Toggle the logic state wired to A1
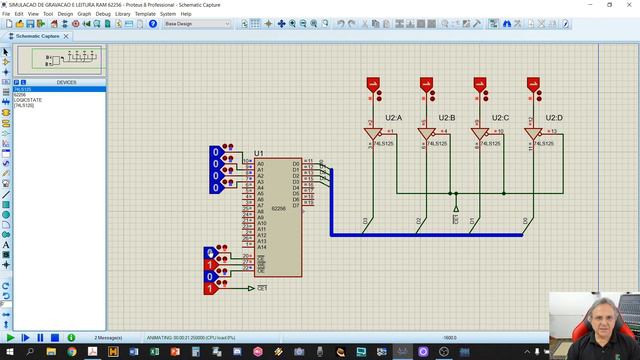Image resolution: width=640 pixels, height=360 pixels. point(216,164)
